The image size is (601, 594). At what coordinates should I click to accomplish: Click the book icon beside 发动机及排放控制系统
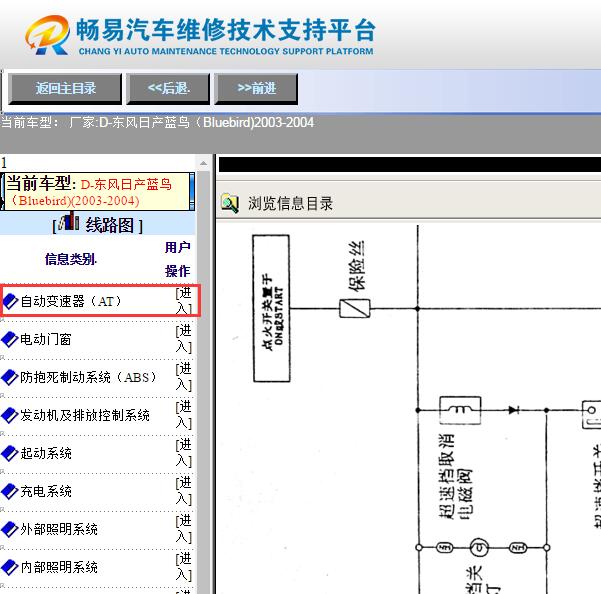tap(10, 415)
